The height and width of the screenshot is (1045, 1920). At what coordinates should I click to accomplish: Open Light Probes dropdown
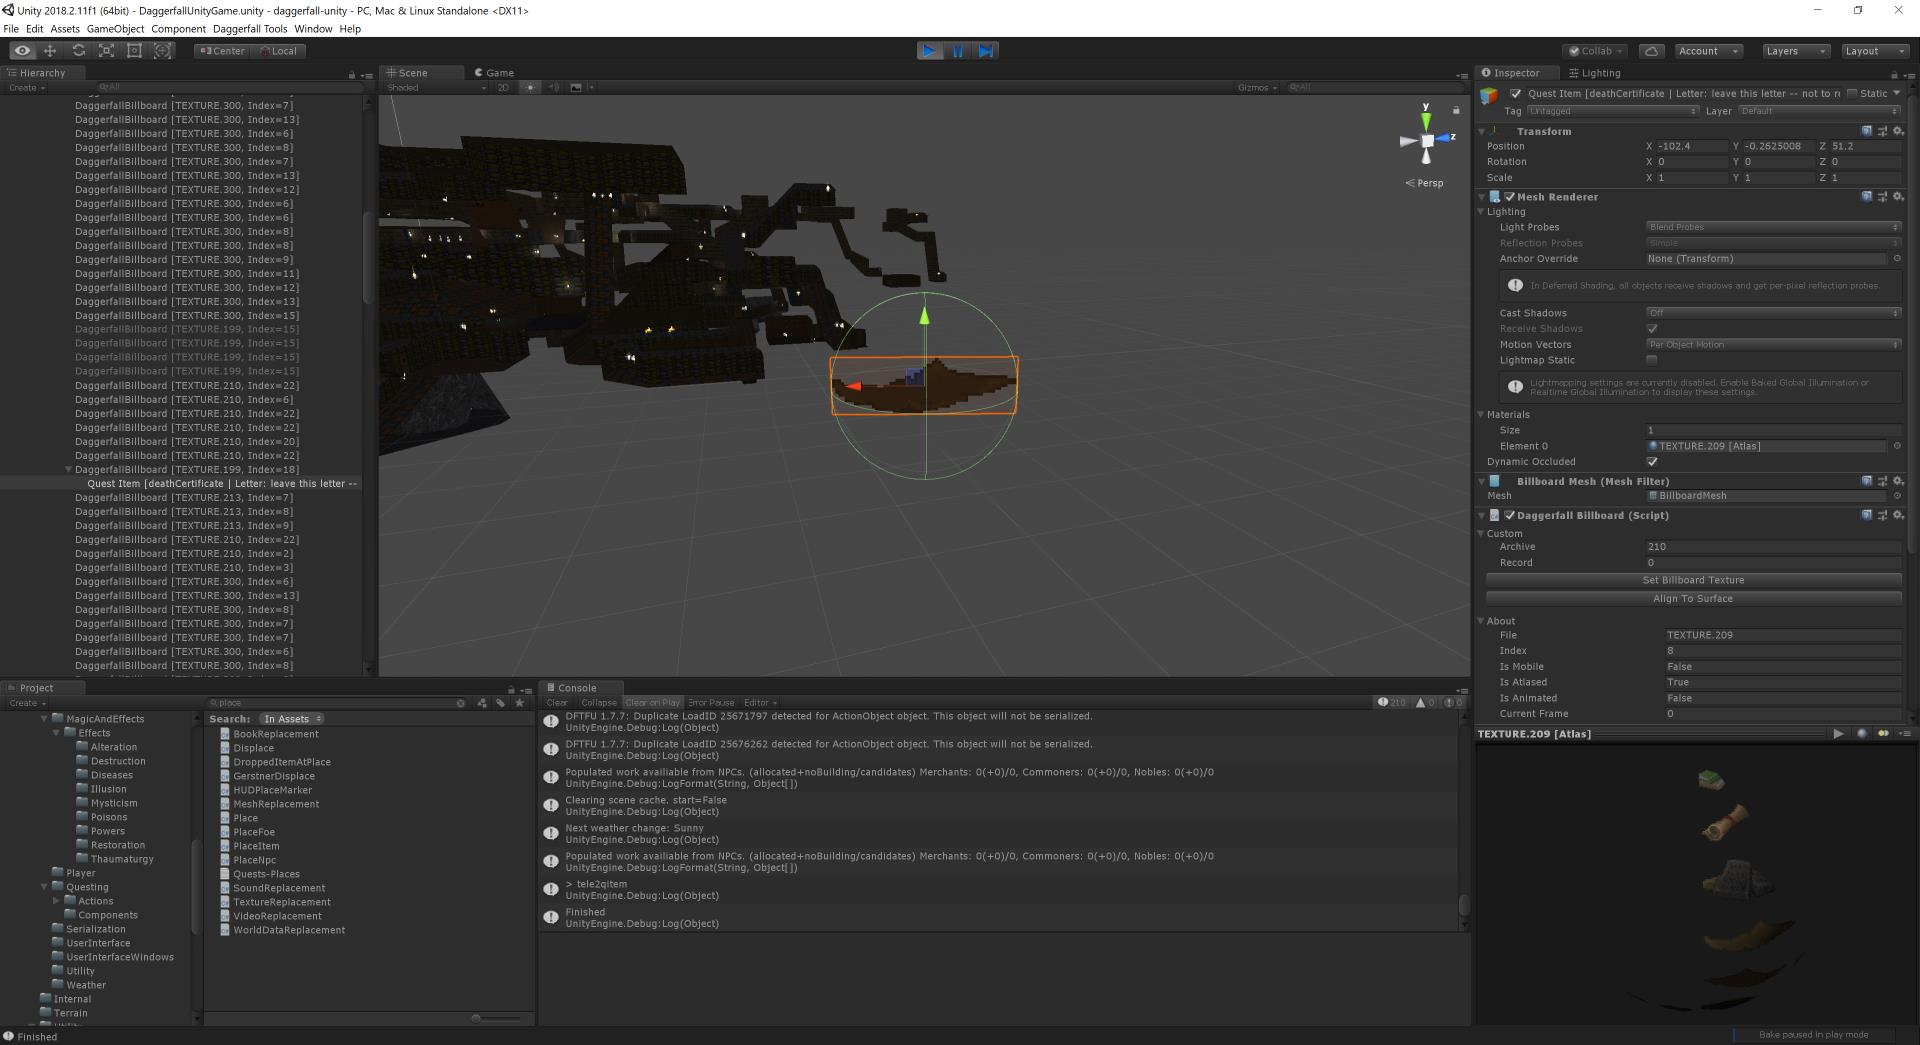click(x=1773, y=227)
